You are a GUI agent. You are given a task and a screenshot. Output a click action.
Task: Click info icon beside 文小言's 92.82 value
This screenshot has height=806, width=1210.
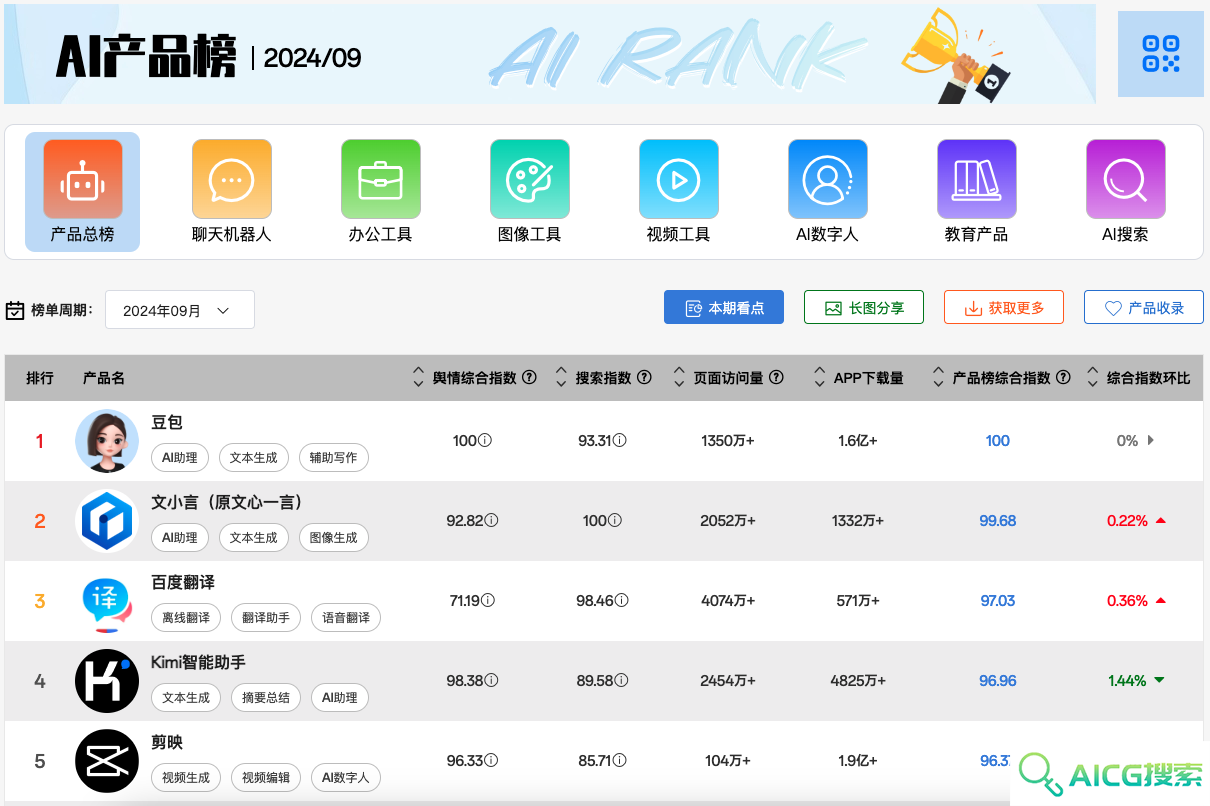[x=491, y=521]
